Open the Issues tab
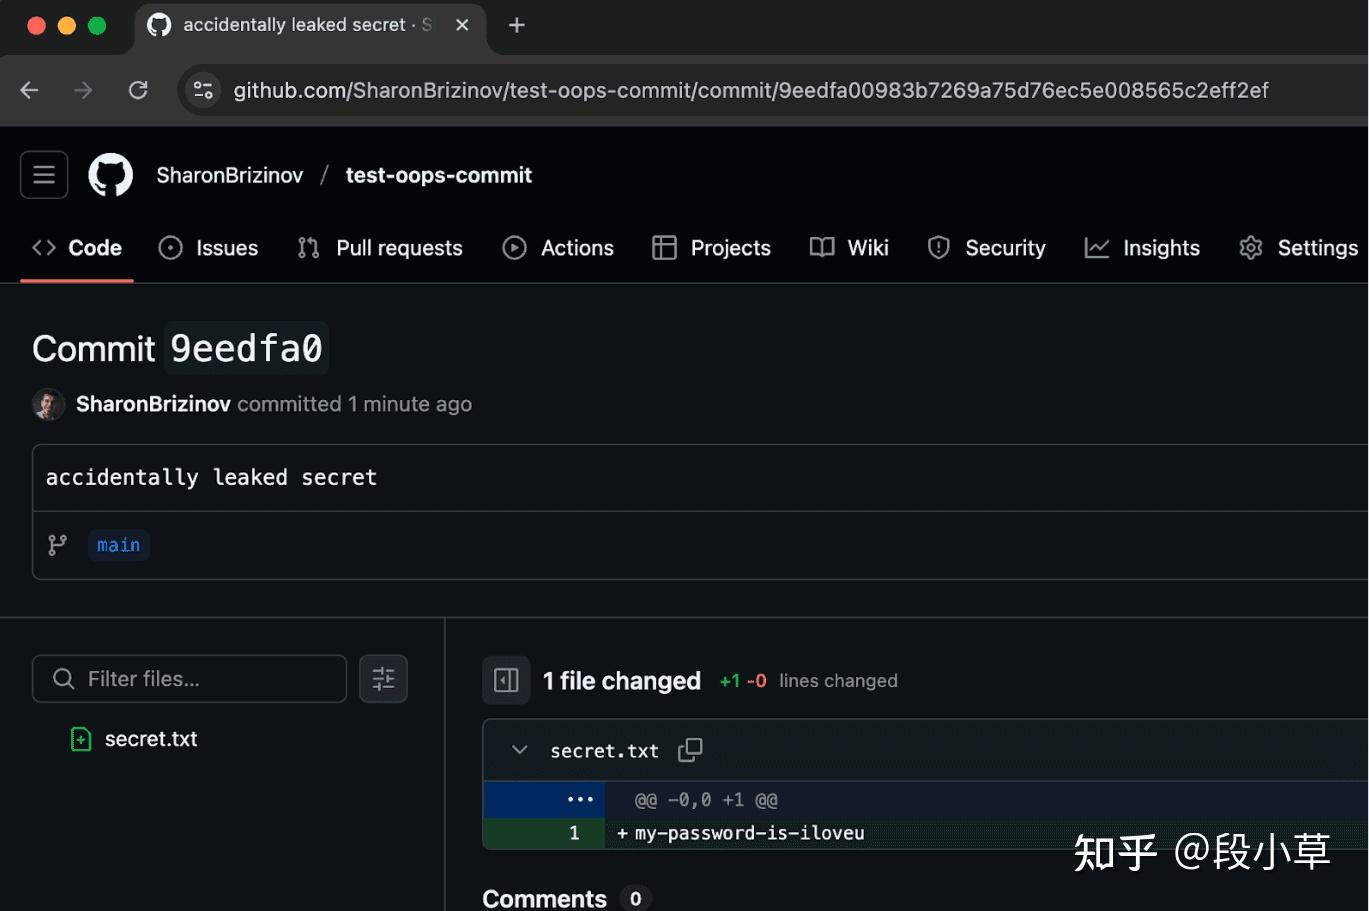This screenshot has height=911, width=1369. [x=208, y=248]
